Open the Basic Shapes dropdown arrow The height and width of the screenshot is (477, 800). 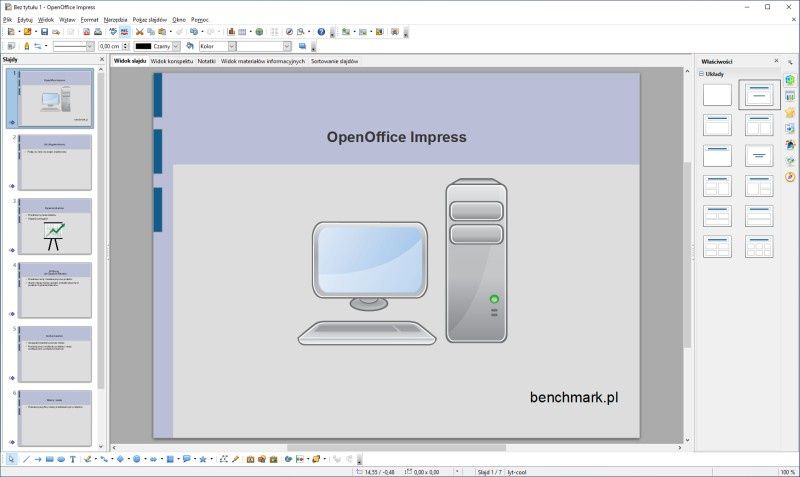coord(128,459)
